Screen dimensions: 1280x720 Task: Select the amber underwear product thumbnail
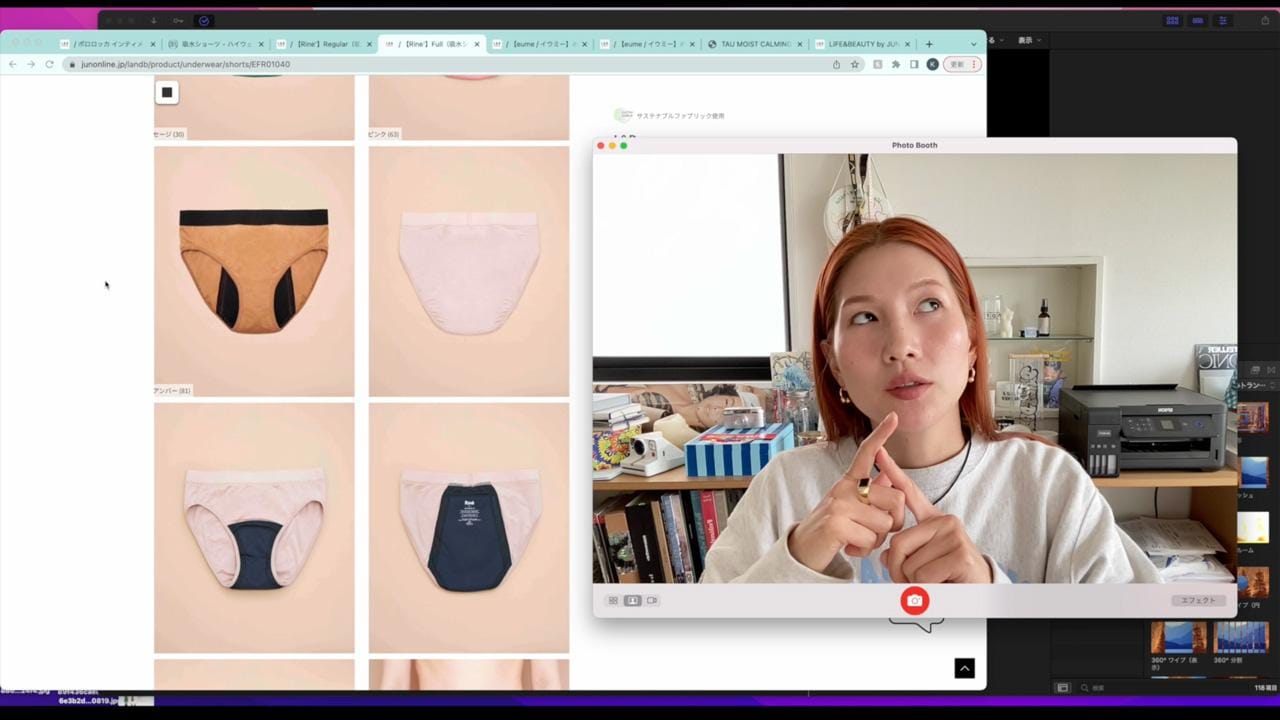point(254,271)
